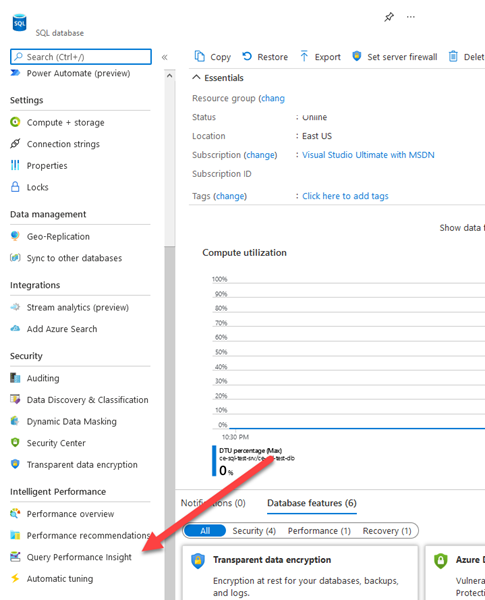Collapse the Essentials section

[218, 78]
